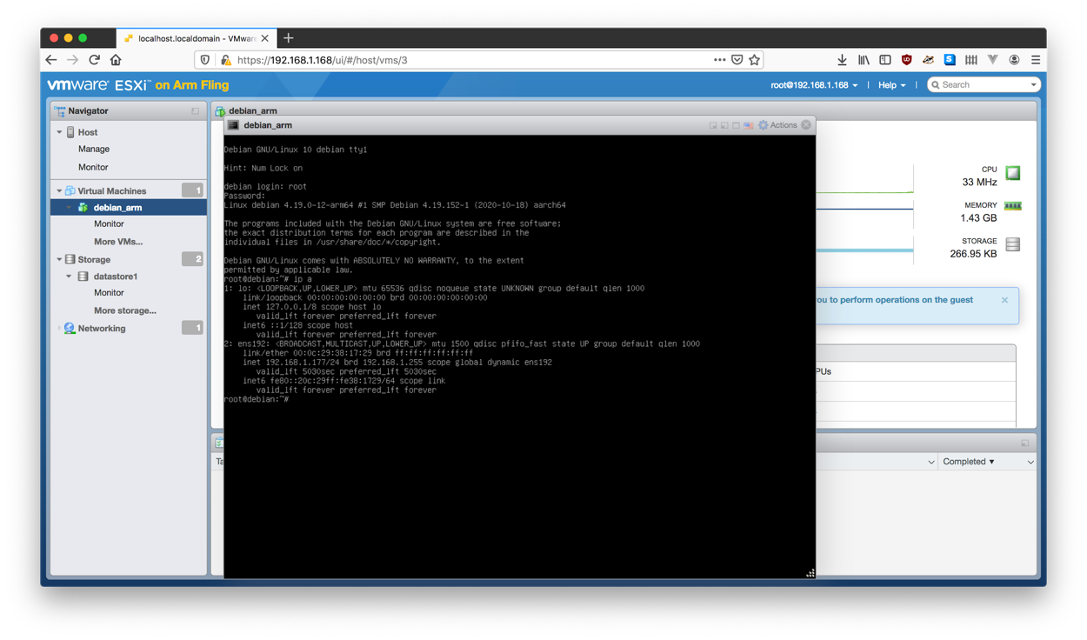Screen dimensions: 1087x640
Task: Grab the console window resize handle
Action: click(810, 573)
